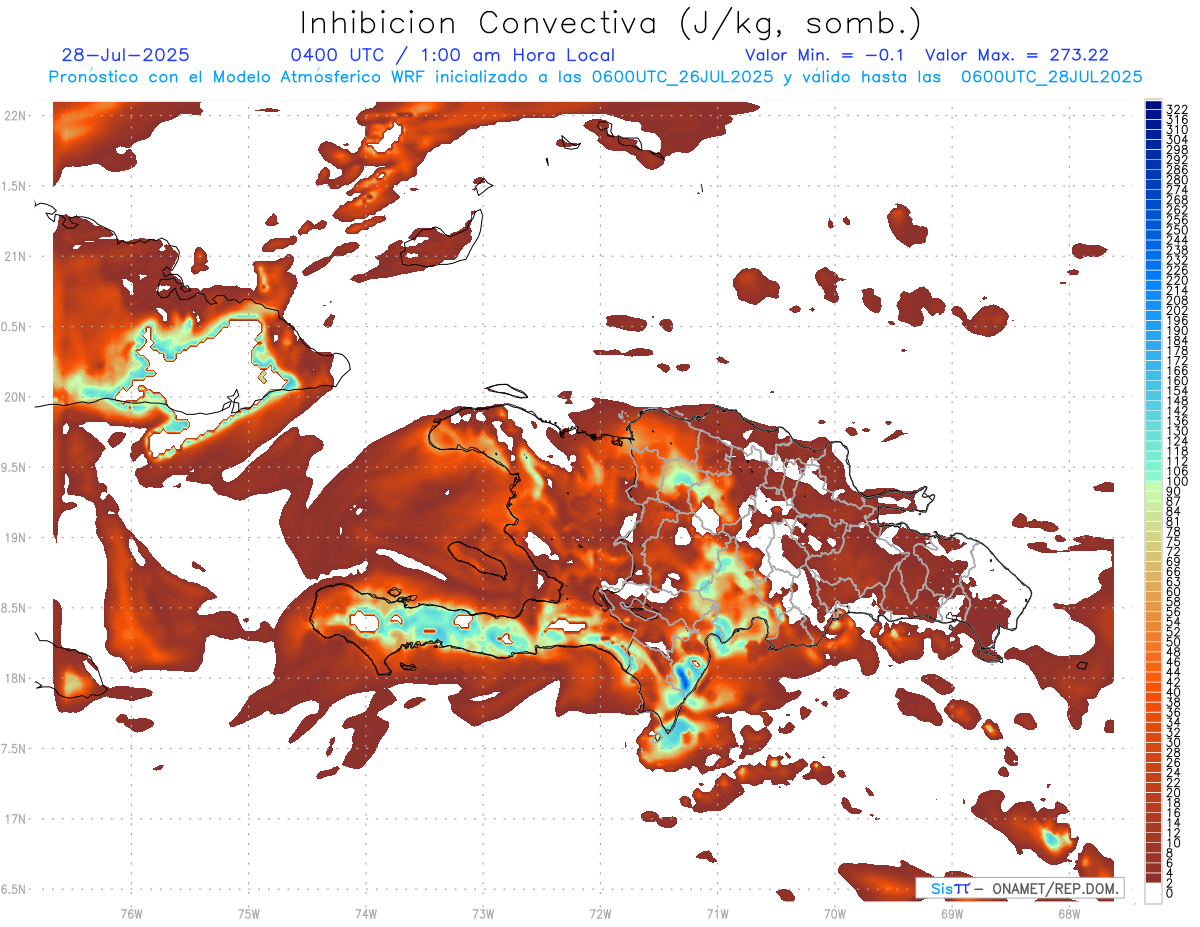
Task: Click the colorbar value '10'
Action: [x=1174, y=843]
